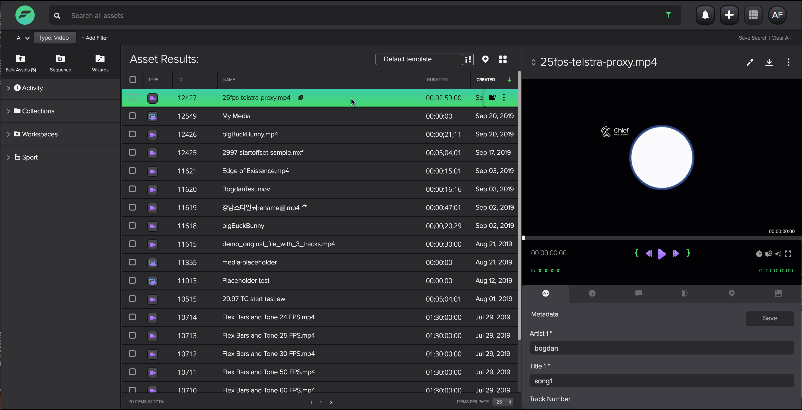Switch results to grid view
Viewport: 802px width, 410px height.
tap(503, 60)
